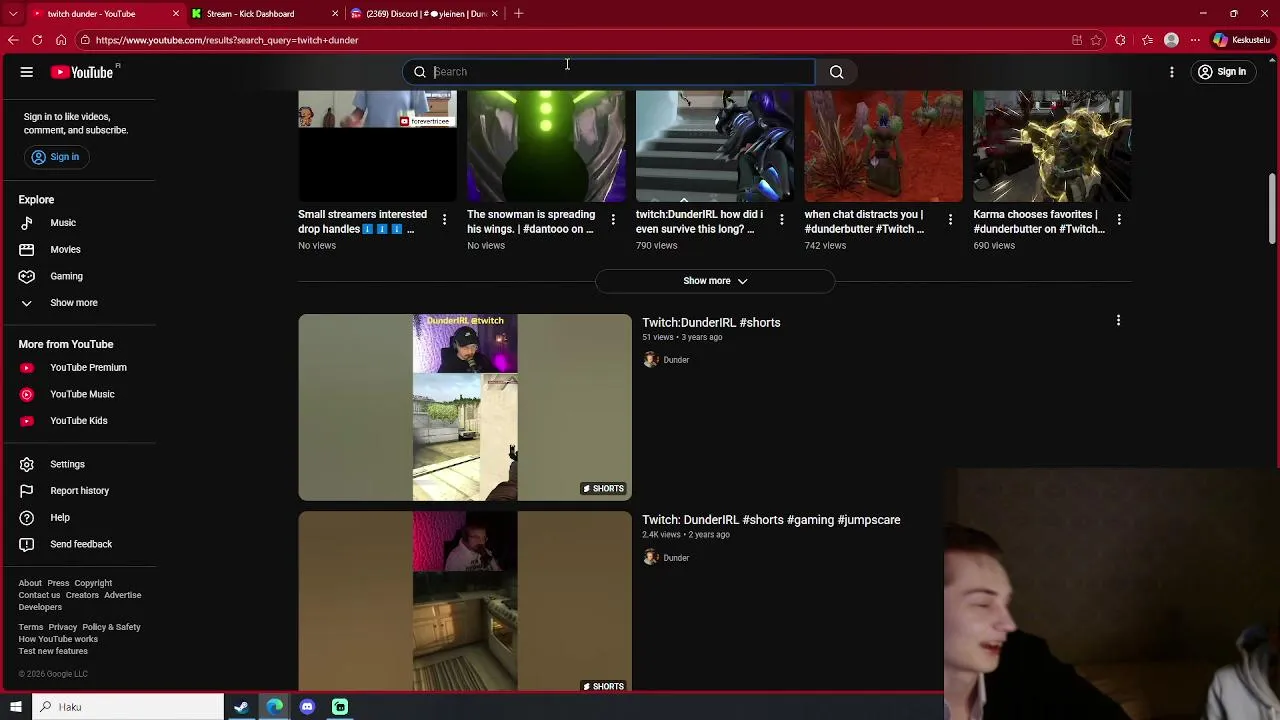This screenshot has width=1280, height=720.
Task: Open the Twitch:DunderIRL #shorts video thumbnail
Action: pos(465,407)
